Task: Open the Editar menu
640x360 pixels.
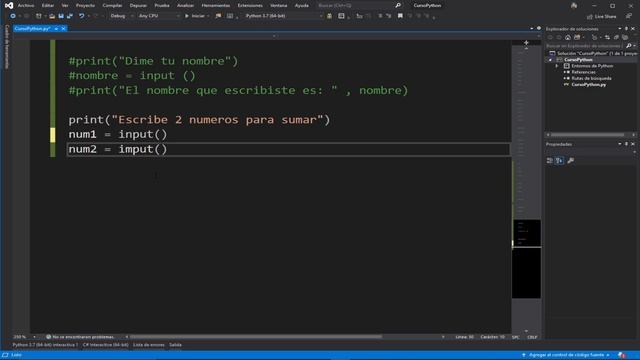Action: (x=48, y=5)
